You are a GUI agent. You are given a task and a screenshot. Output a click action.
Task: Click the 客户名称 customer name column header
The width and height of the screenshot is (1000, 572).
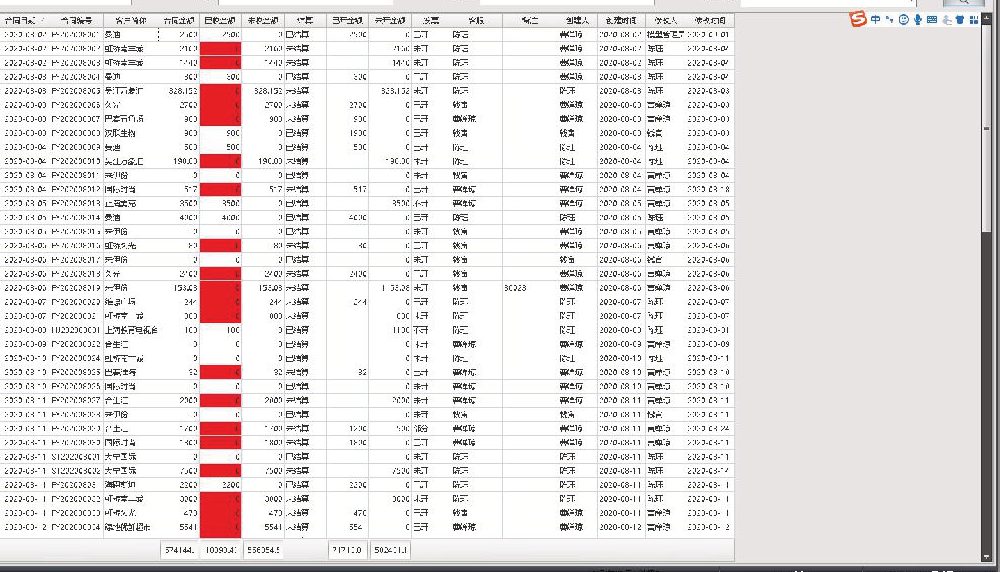pos(131,20)
